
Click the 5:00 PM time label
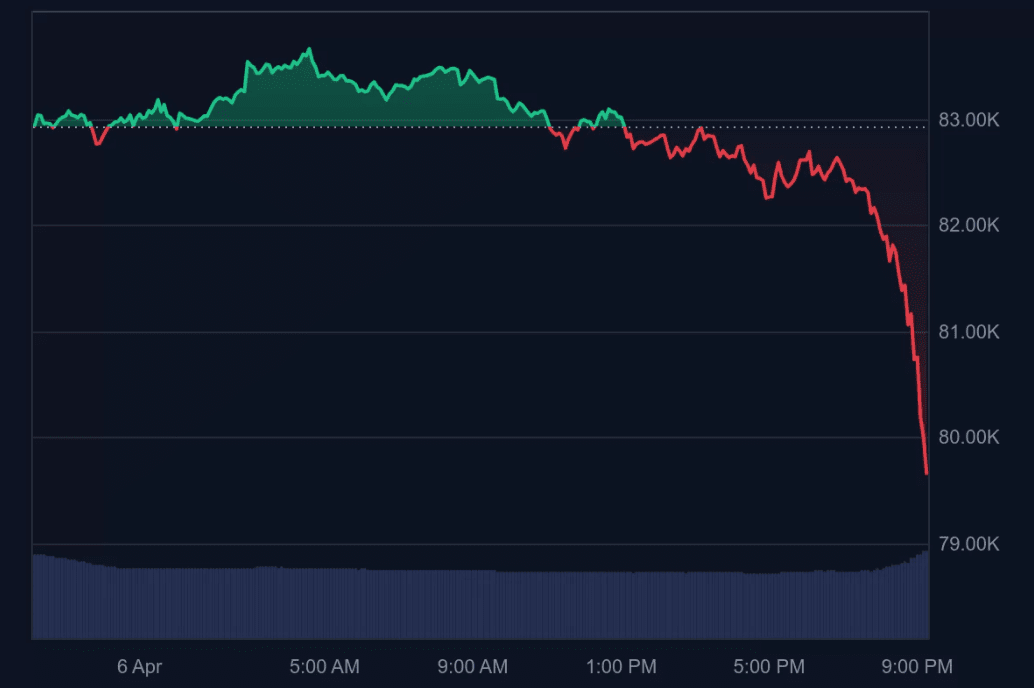pos(770,666)
